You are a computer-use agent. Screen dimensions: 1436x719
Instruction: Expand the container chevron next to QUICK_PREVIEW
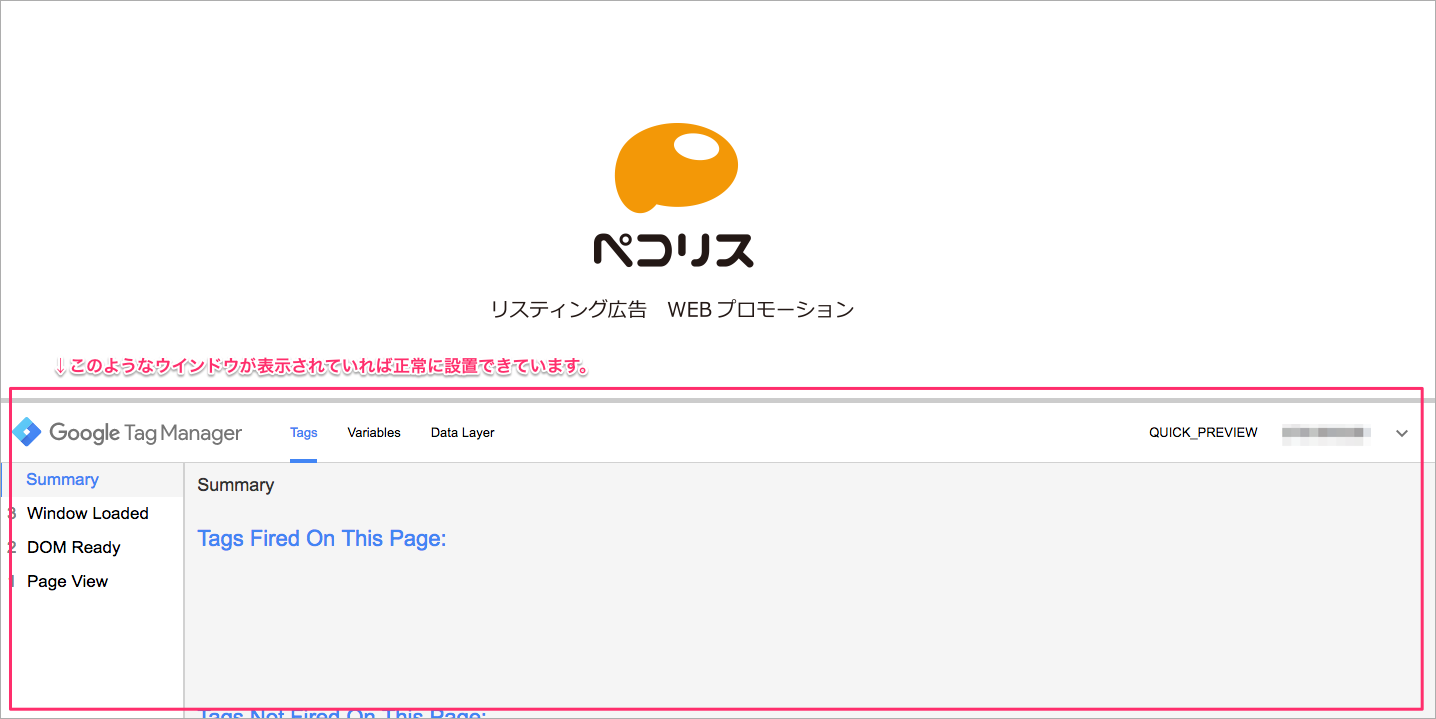[1402, 433]
